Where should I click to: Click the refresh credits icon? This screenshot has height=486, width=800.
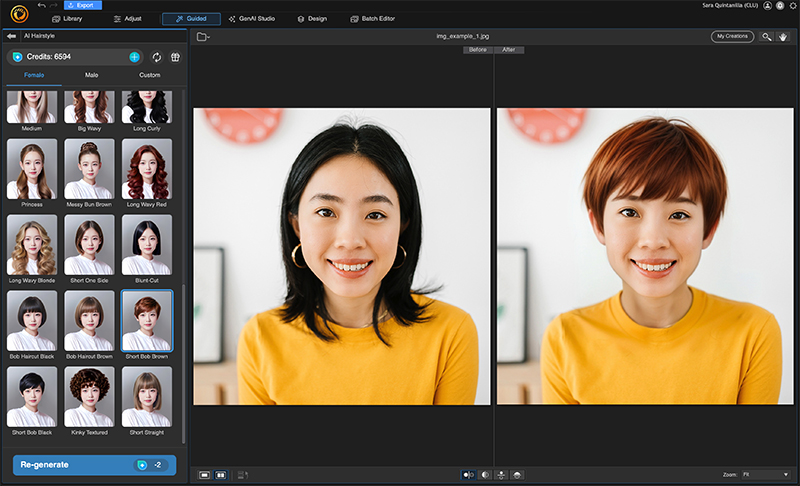coord(157,57)
